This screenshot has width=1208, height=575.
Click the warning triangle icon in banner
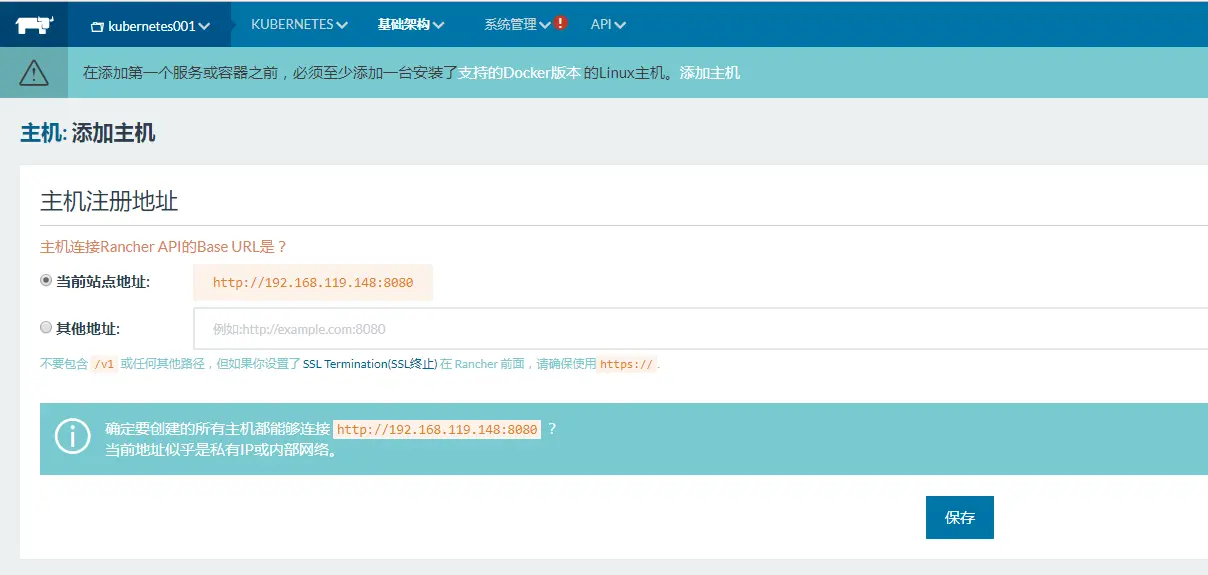click(x=34, y=73)
